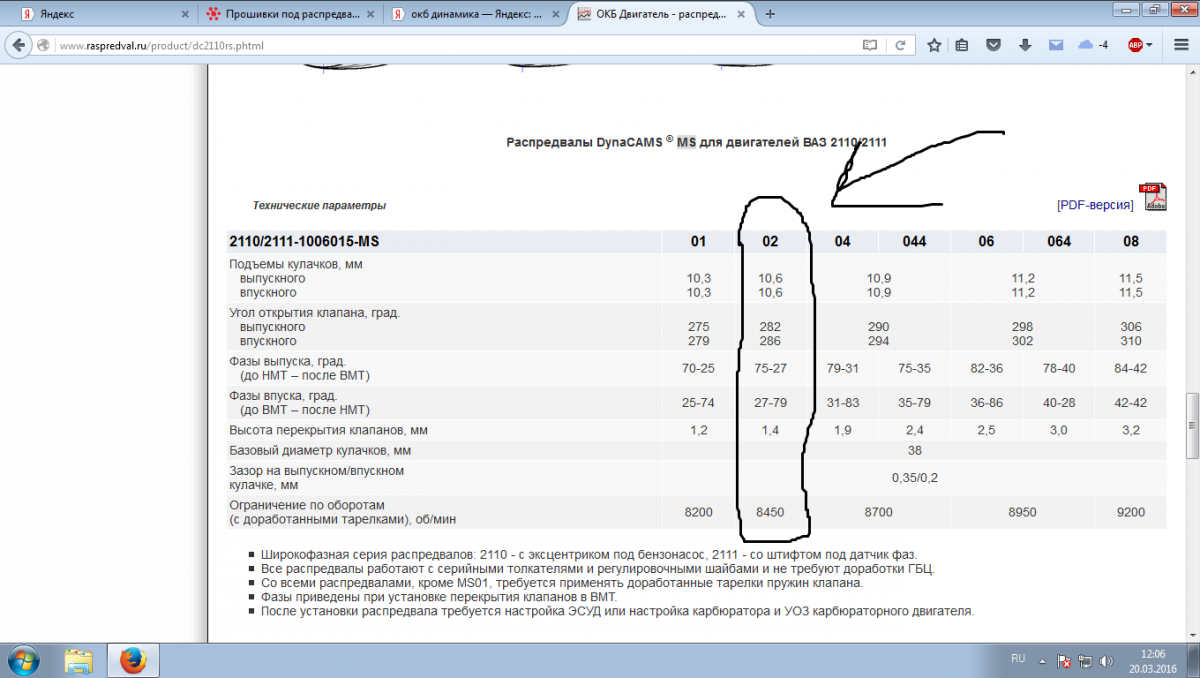Enter Reader View from address bar
This screenshot has width=1200, height=678.
tap(870, 45)
